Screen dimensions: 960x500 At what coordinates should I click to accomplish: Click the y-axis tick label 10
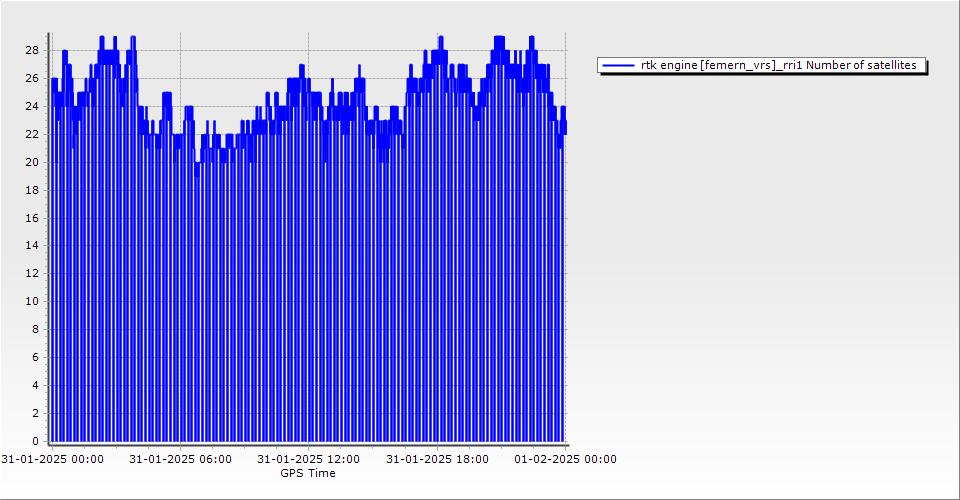pyautogui.click(x=32, y=301)
